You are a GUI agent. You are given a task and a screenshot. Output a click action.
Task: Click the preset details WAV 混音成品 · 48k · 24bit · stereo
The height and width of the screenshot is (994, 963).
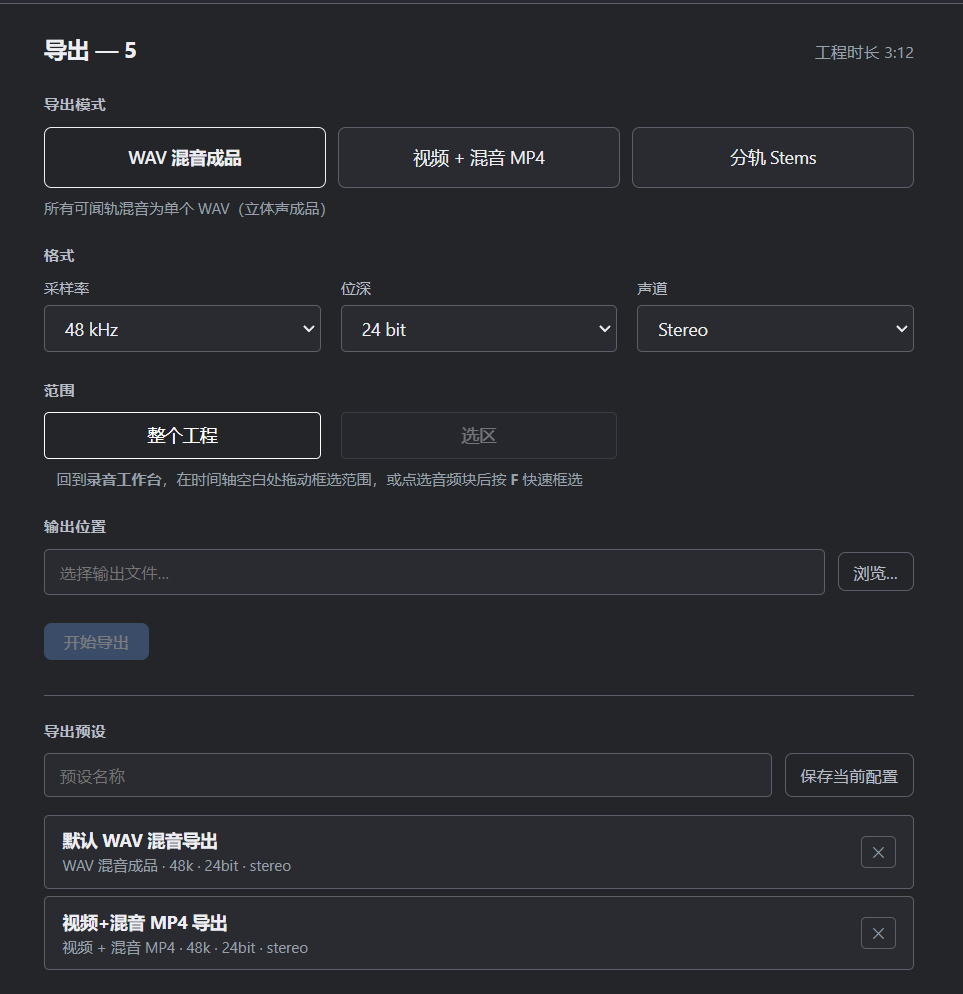[x=176, y=866]
